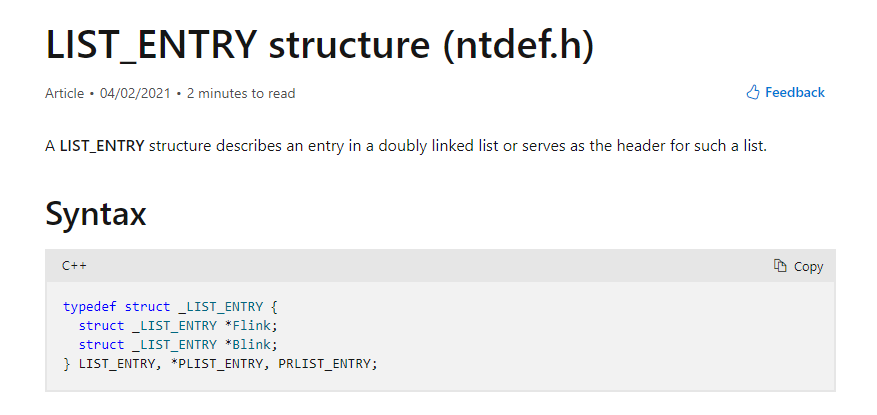The image size is (877, 415).
Task: Open the Feedback link
Action: click(x=785, y=92)
